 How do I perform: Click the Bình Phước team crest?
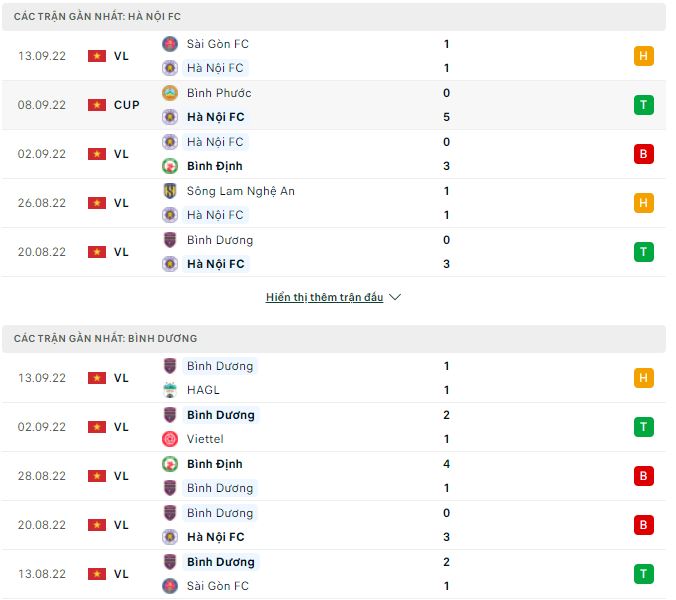[169, 93]
